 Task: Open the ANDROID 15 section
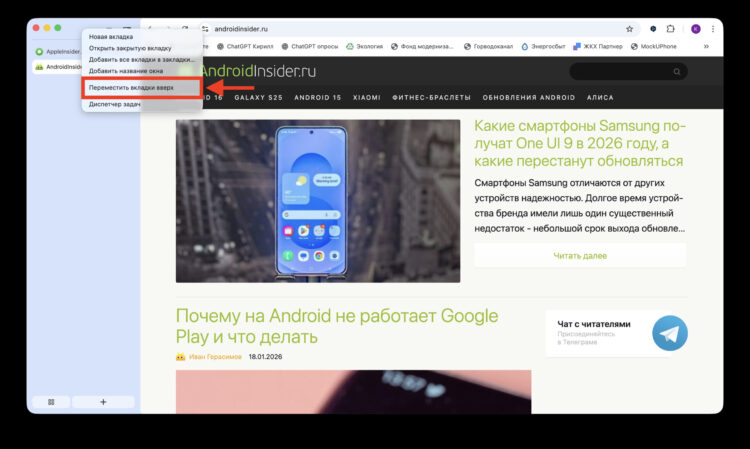(318, 98)
